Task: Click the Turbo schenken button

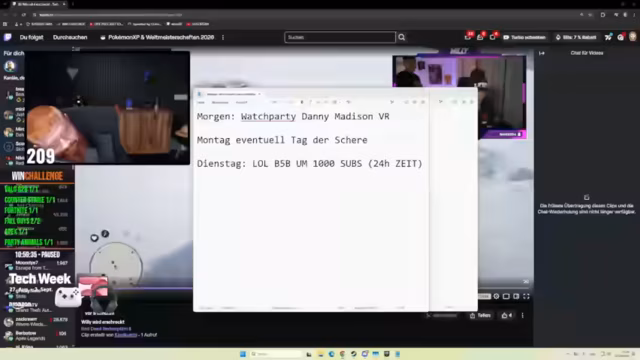Action: tap(524, 37)
